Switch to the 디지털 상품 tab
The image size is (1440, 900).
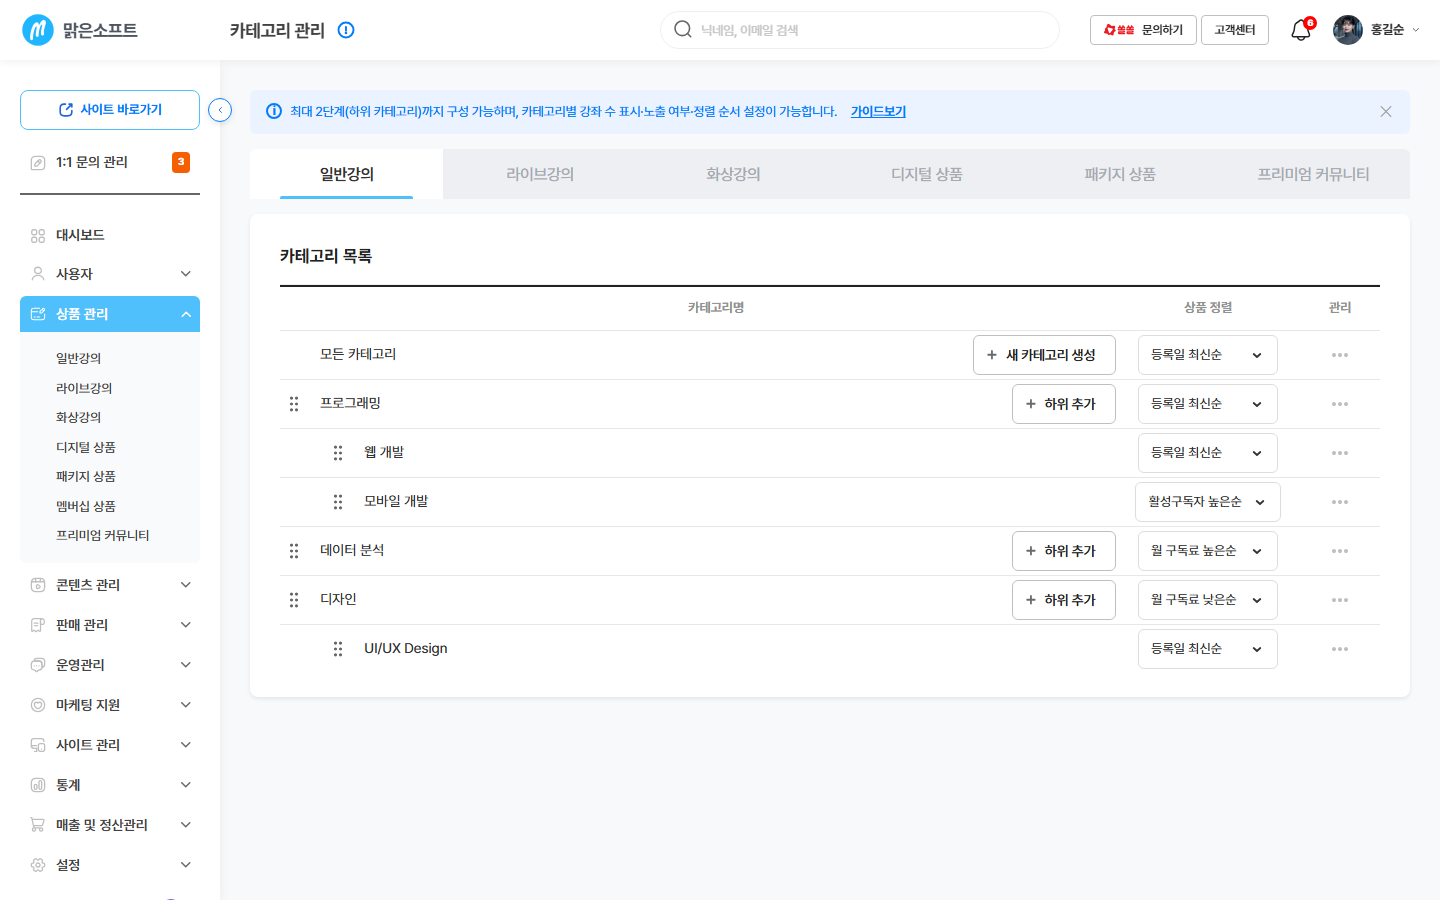927,174
